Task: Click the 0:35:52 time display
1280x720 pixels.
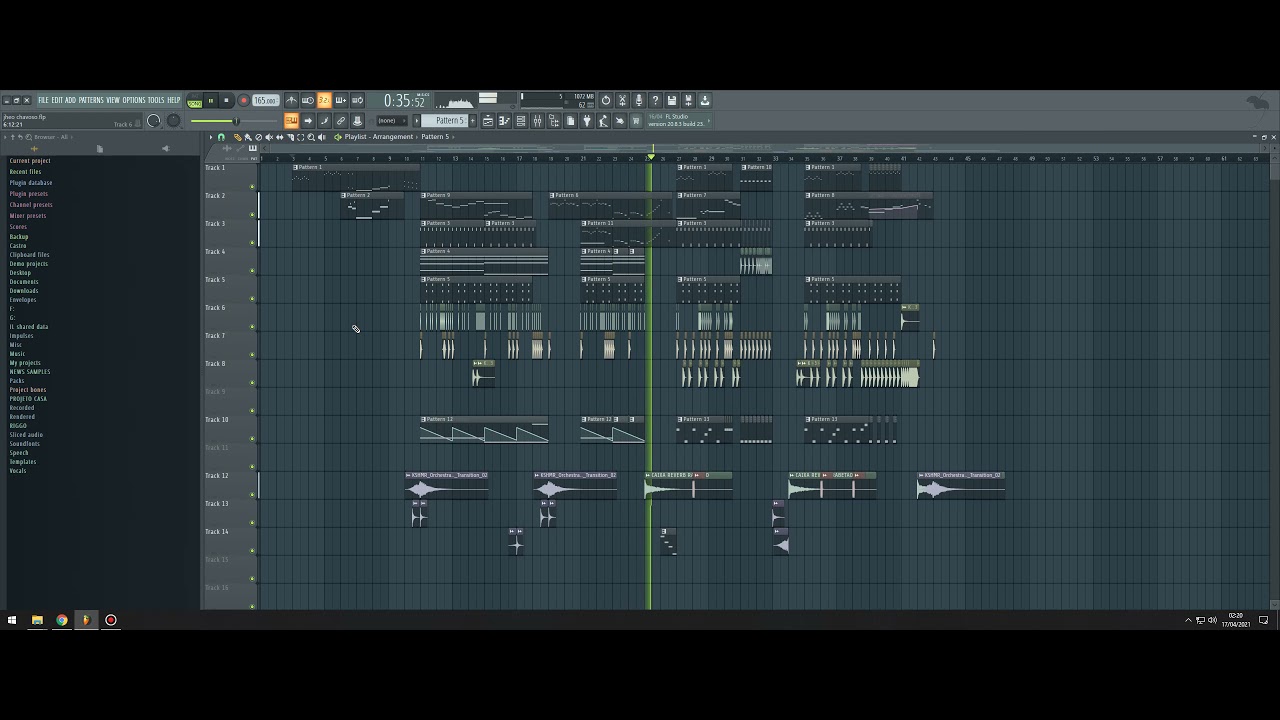Action: pos(404,101)
